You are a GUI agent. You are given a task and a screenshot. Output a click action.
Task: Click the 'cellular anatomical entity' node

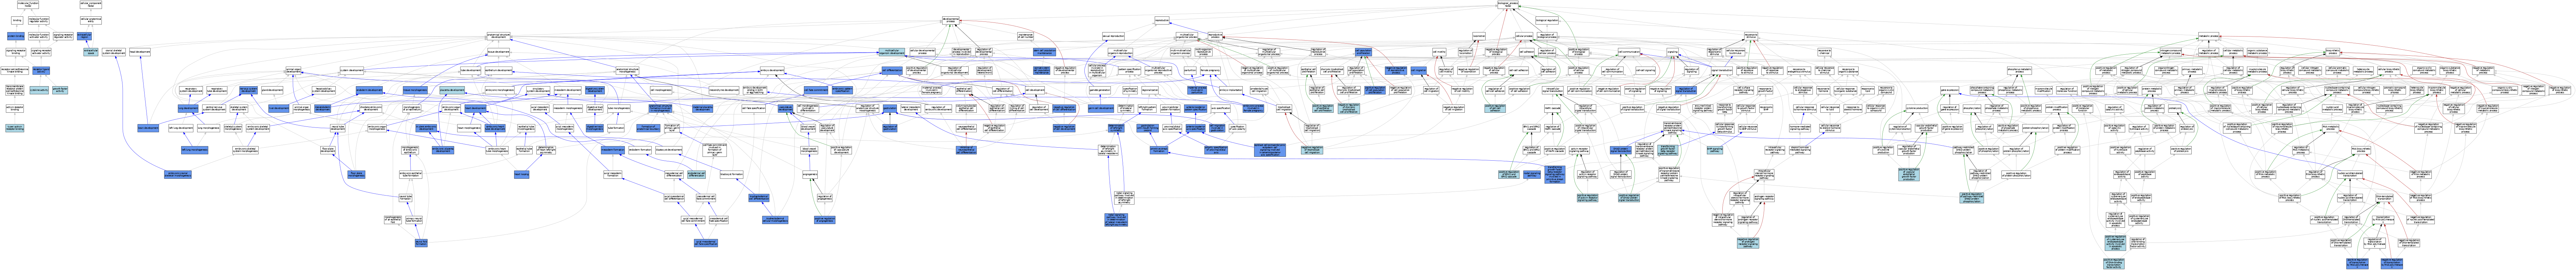point(91,20)
